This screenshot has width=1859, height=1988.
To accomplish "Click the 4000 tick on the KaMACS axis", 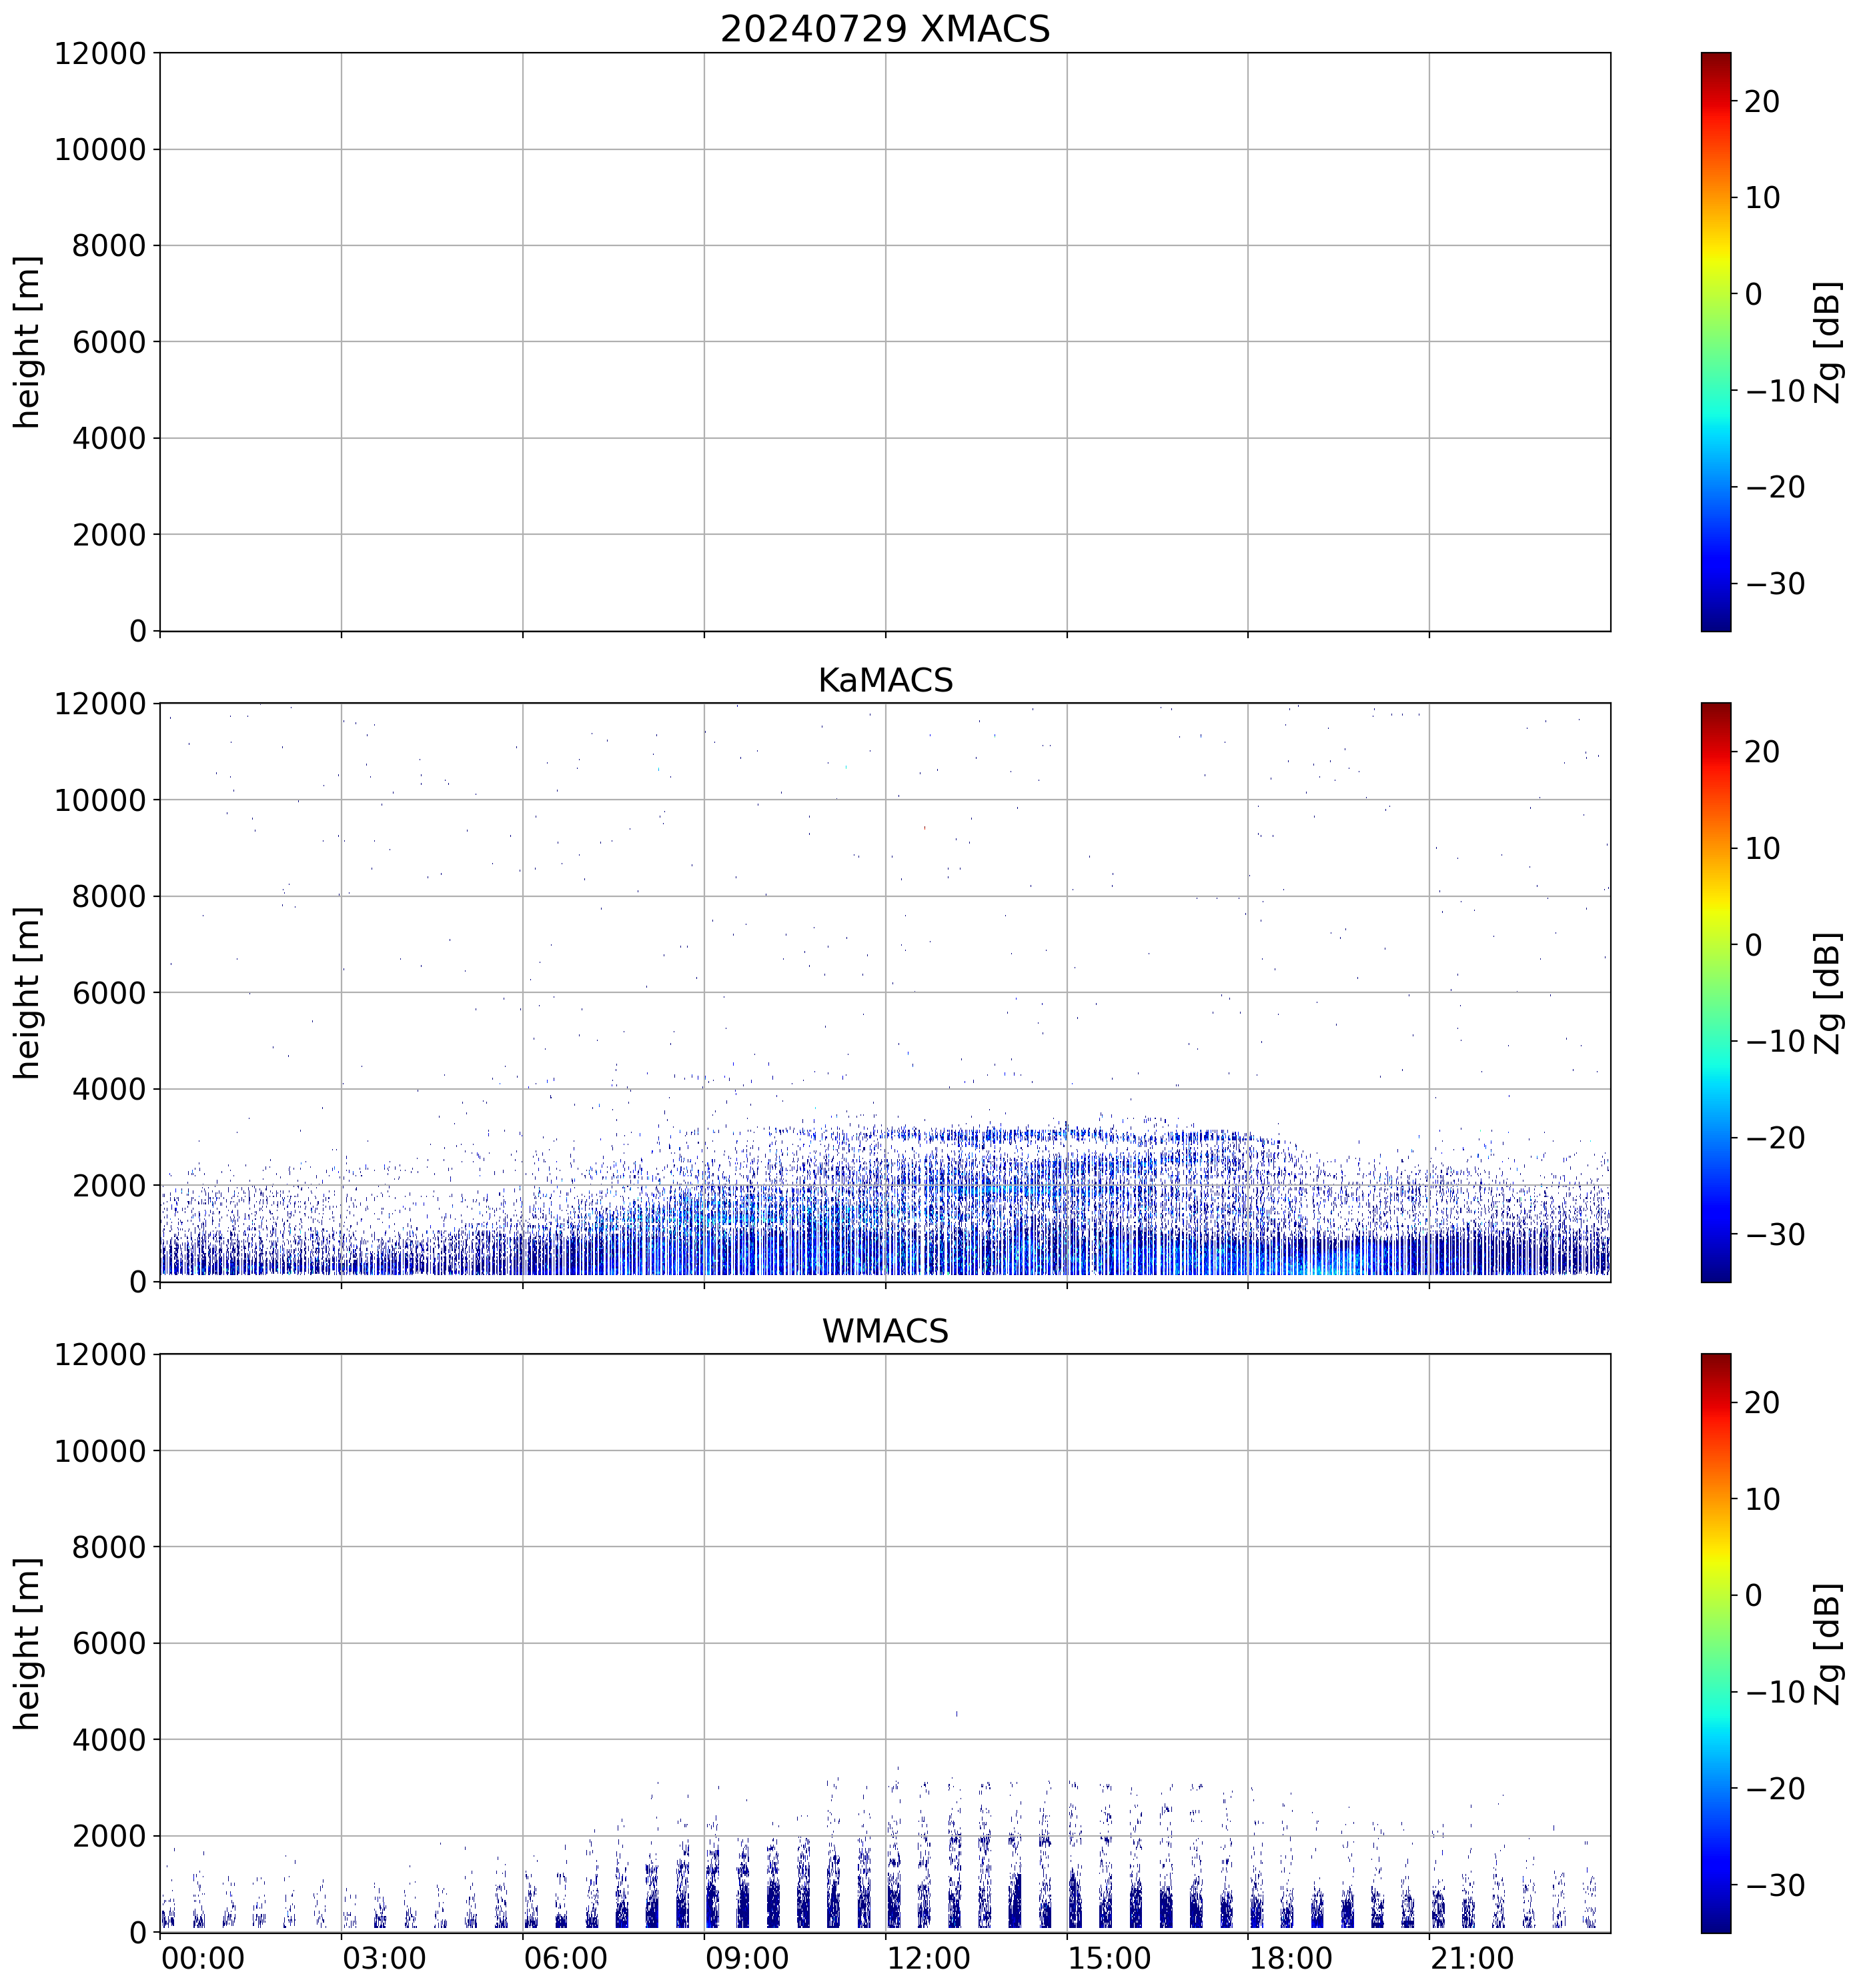I will (x=109, y=1089).
